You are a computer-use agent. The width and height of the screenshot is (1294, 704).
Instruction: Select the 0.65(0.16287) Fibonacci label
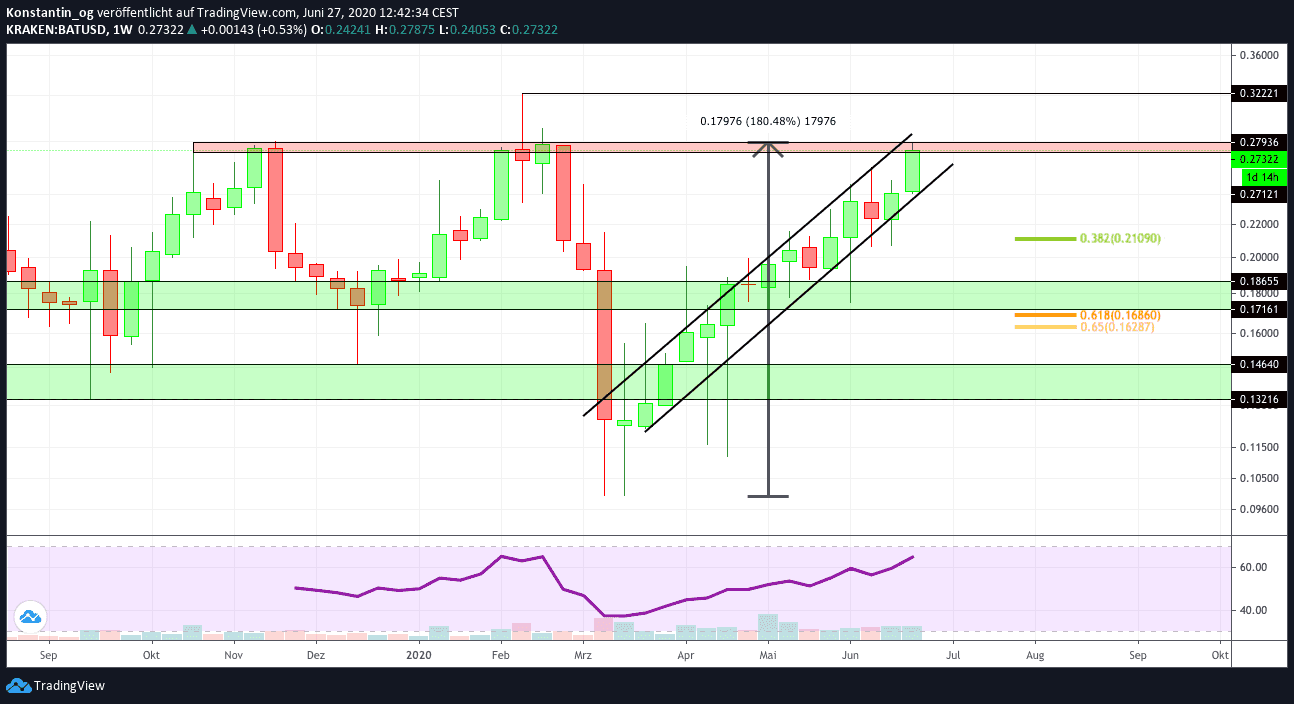pyautogui.click(x=1117, y=327)
